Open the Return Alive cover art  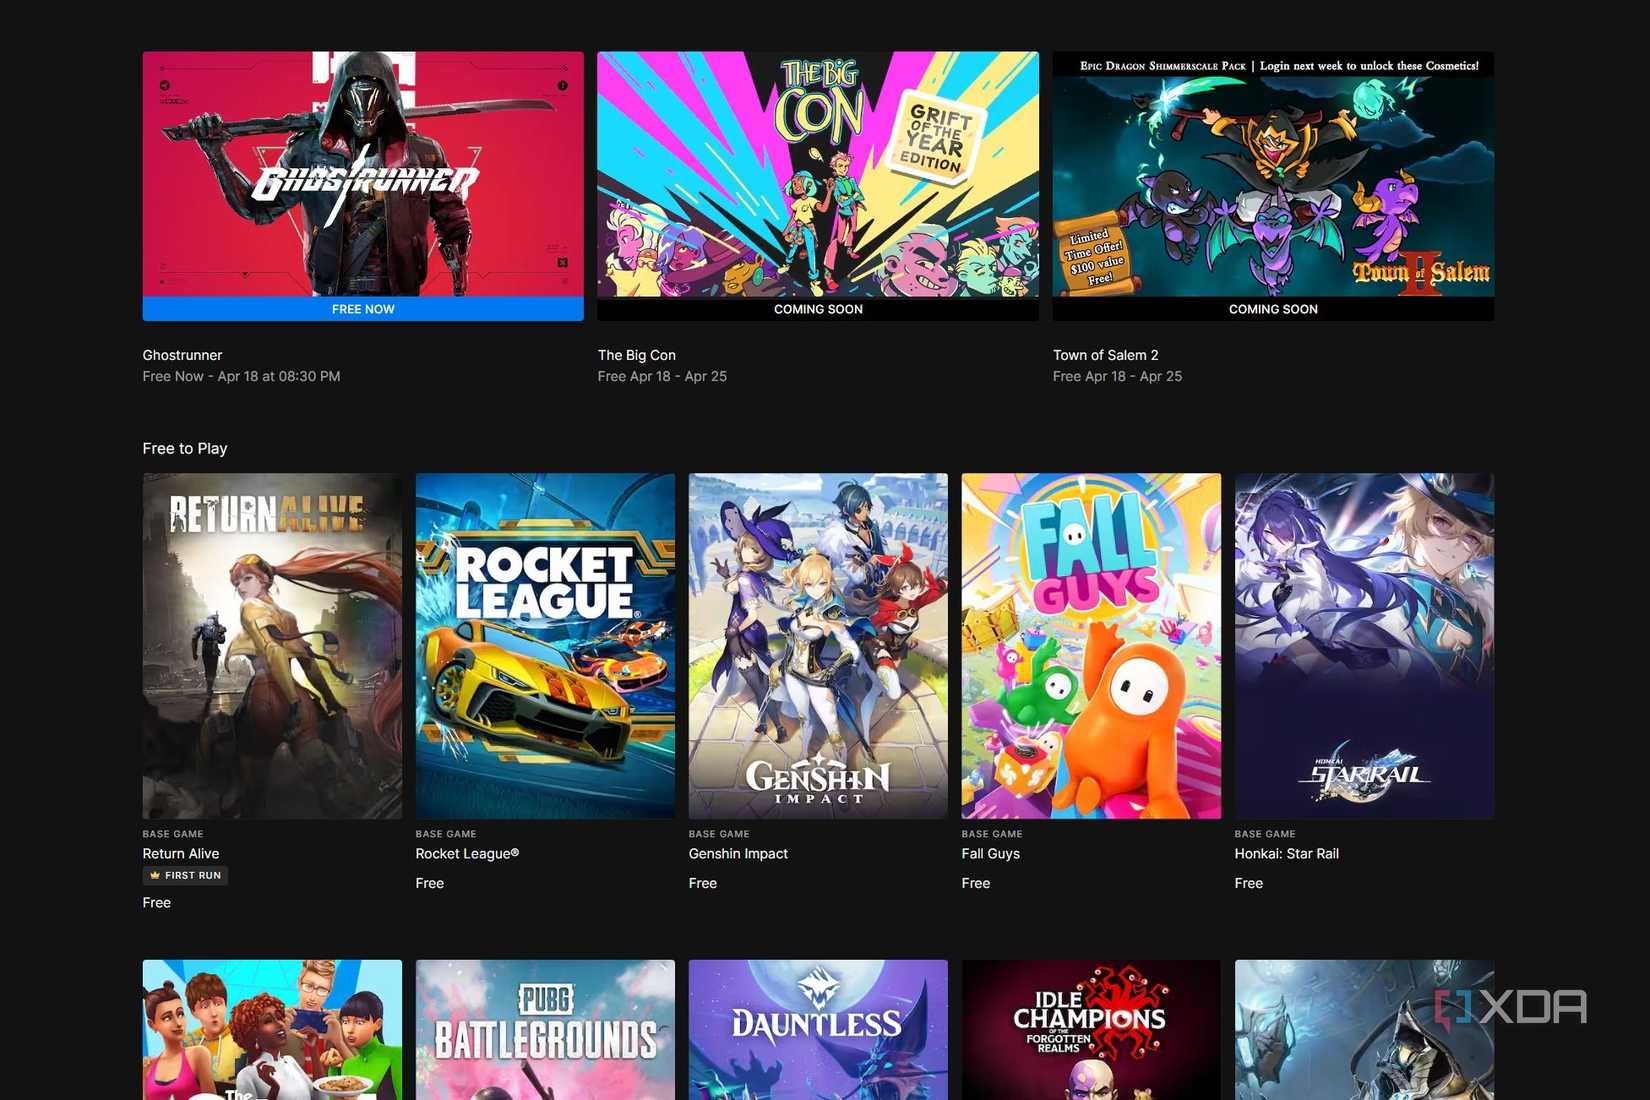tap(272, 646)
